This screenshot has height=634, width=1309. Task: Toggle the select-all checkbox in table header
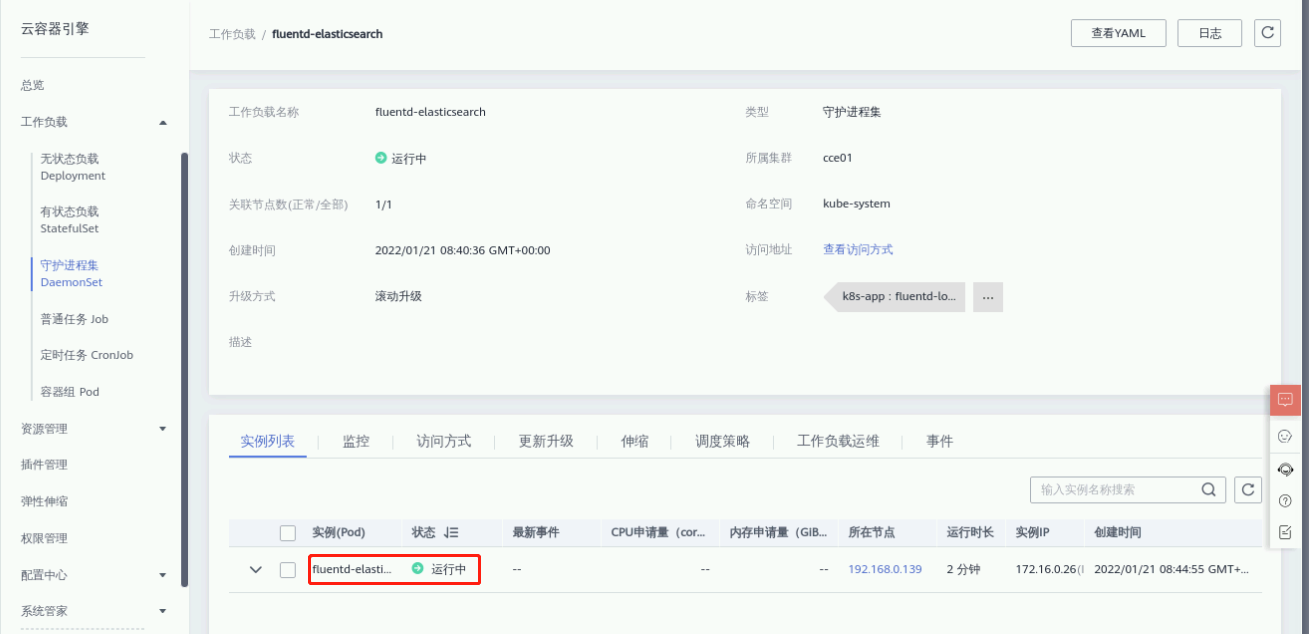coord(288,533)
